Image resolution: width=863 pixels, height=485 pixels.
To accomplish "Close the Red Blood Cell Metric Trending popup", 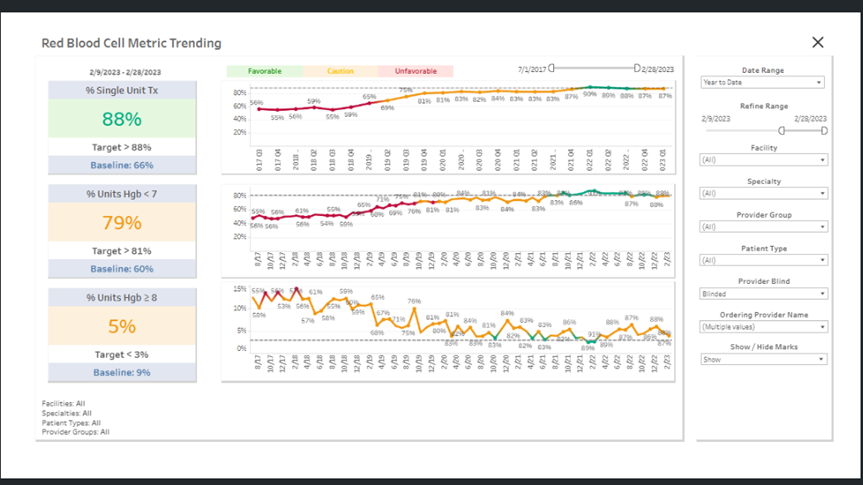I will coord(817,42).
